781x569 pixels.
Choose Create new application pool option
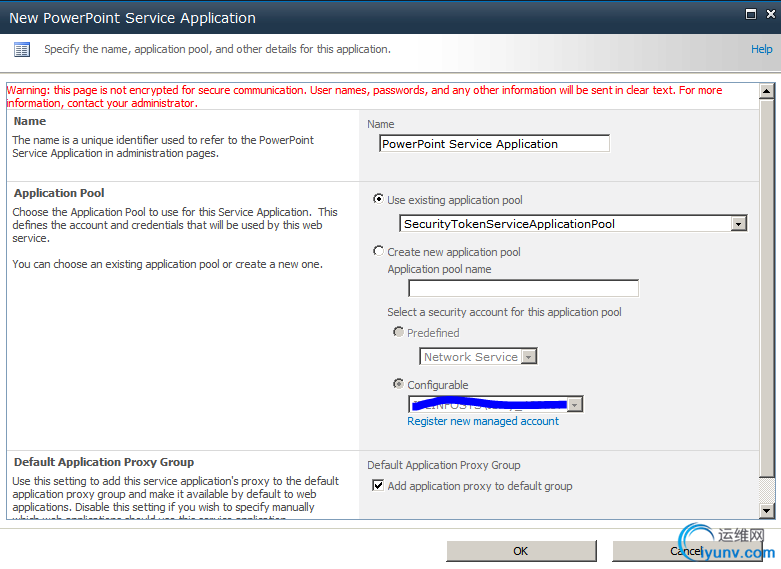pos(378,251)
